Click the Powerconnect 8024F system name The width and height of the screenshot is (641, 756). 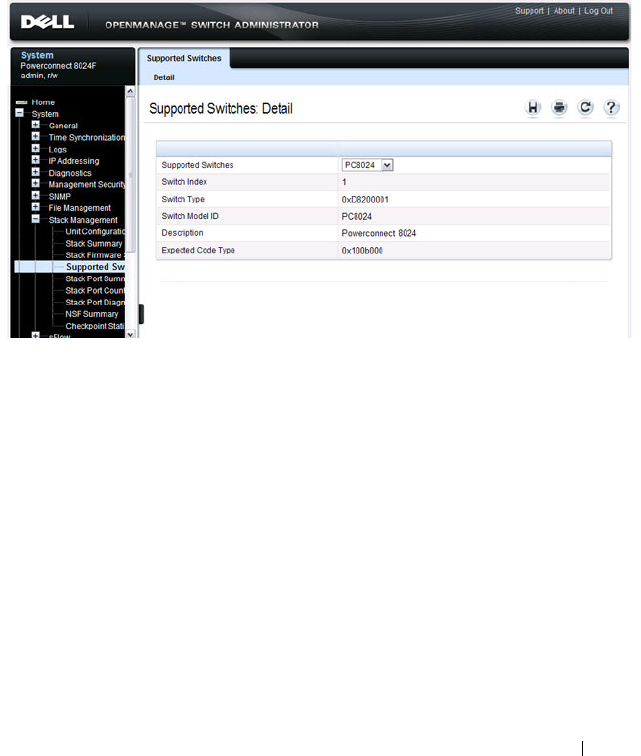[x=58, y=66]
